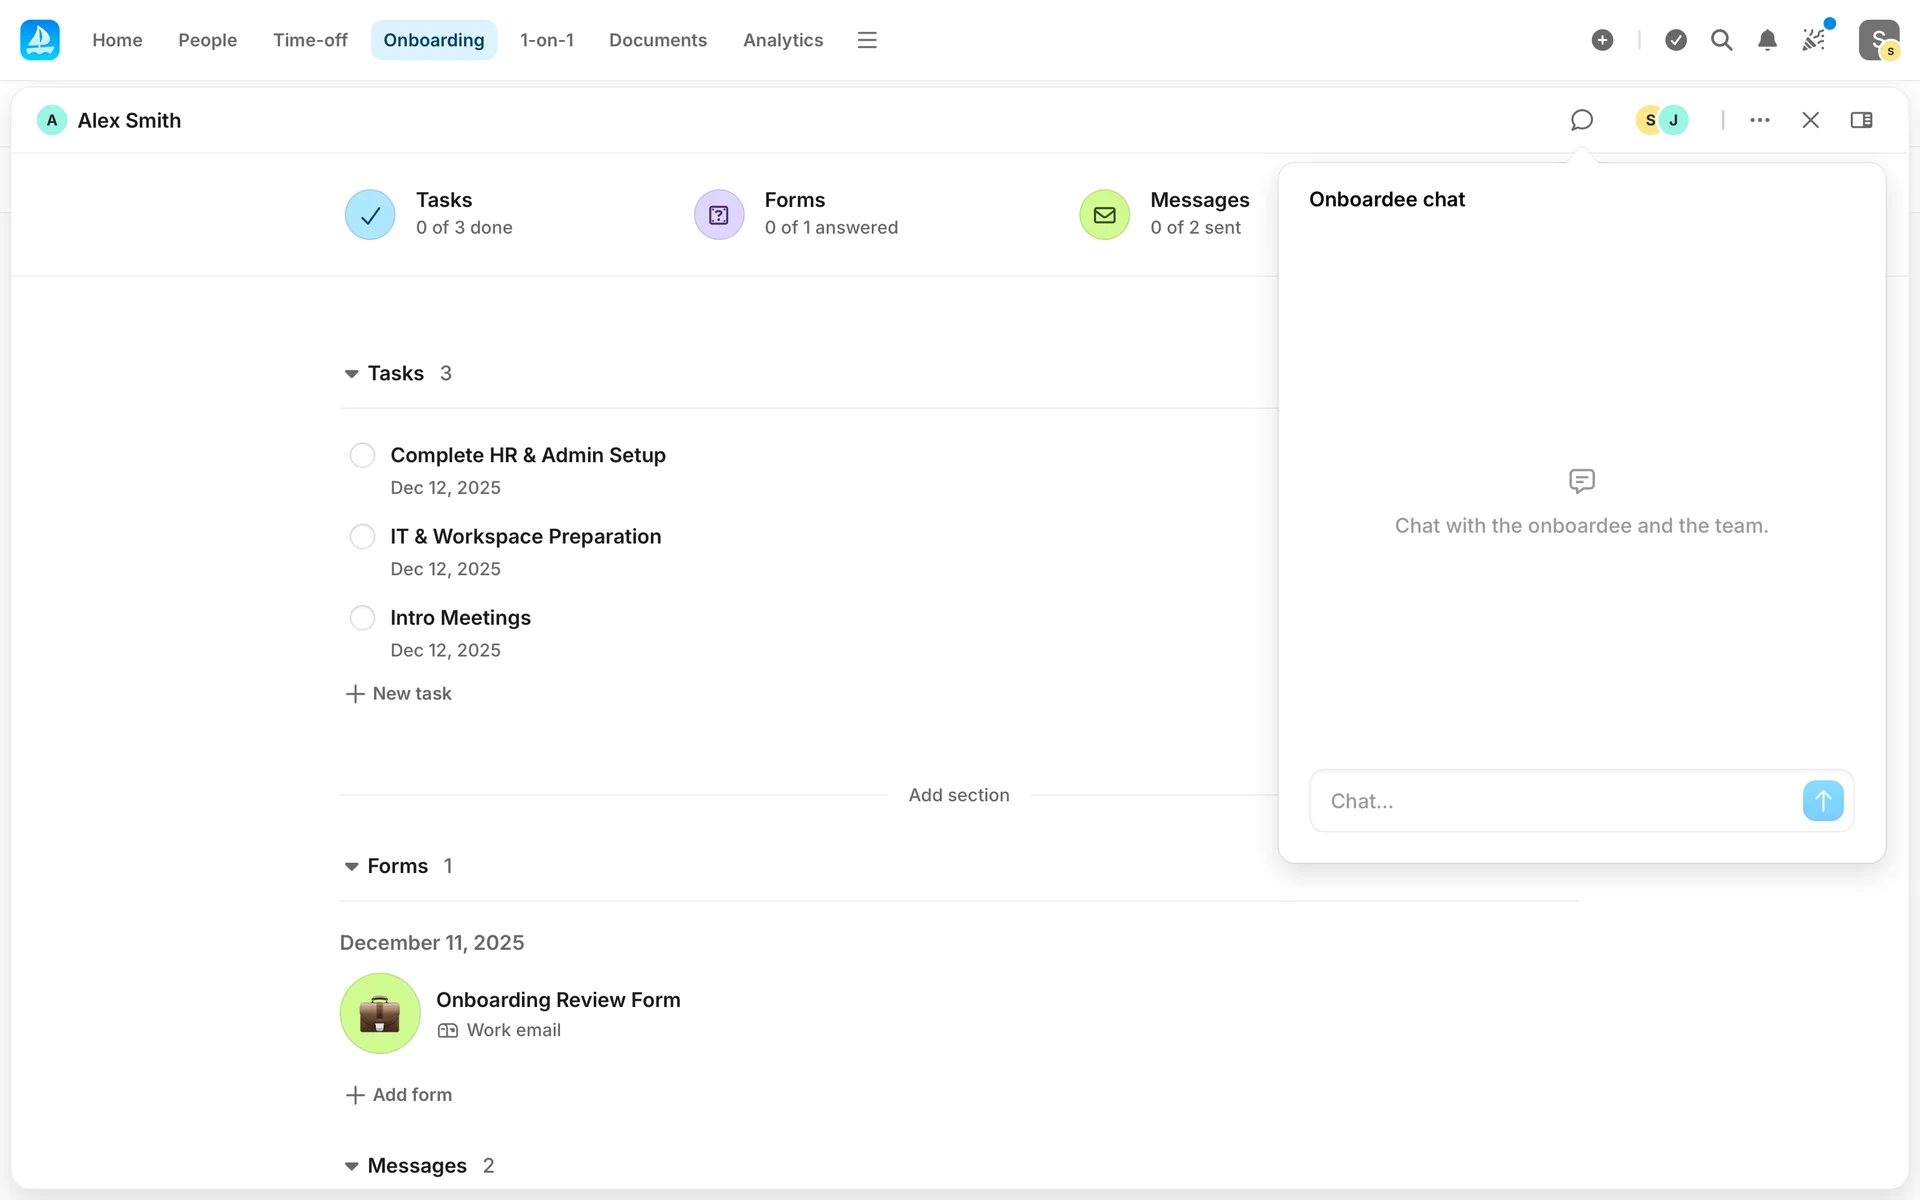Collapse the Forms section
Screen dimensions: 1920x1200
(x=352, y=867)
